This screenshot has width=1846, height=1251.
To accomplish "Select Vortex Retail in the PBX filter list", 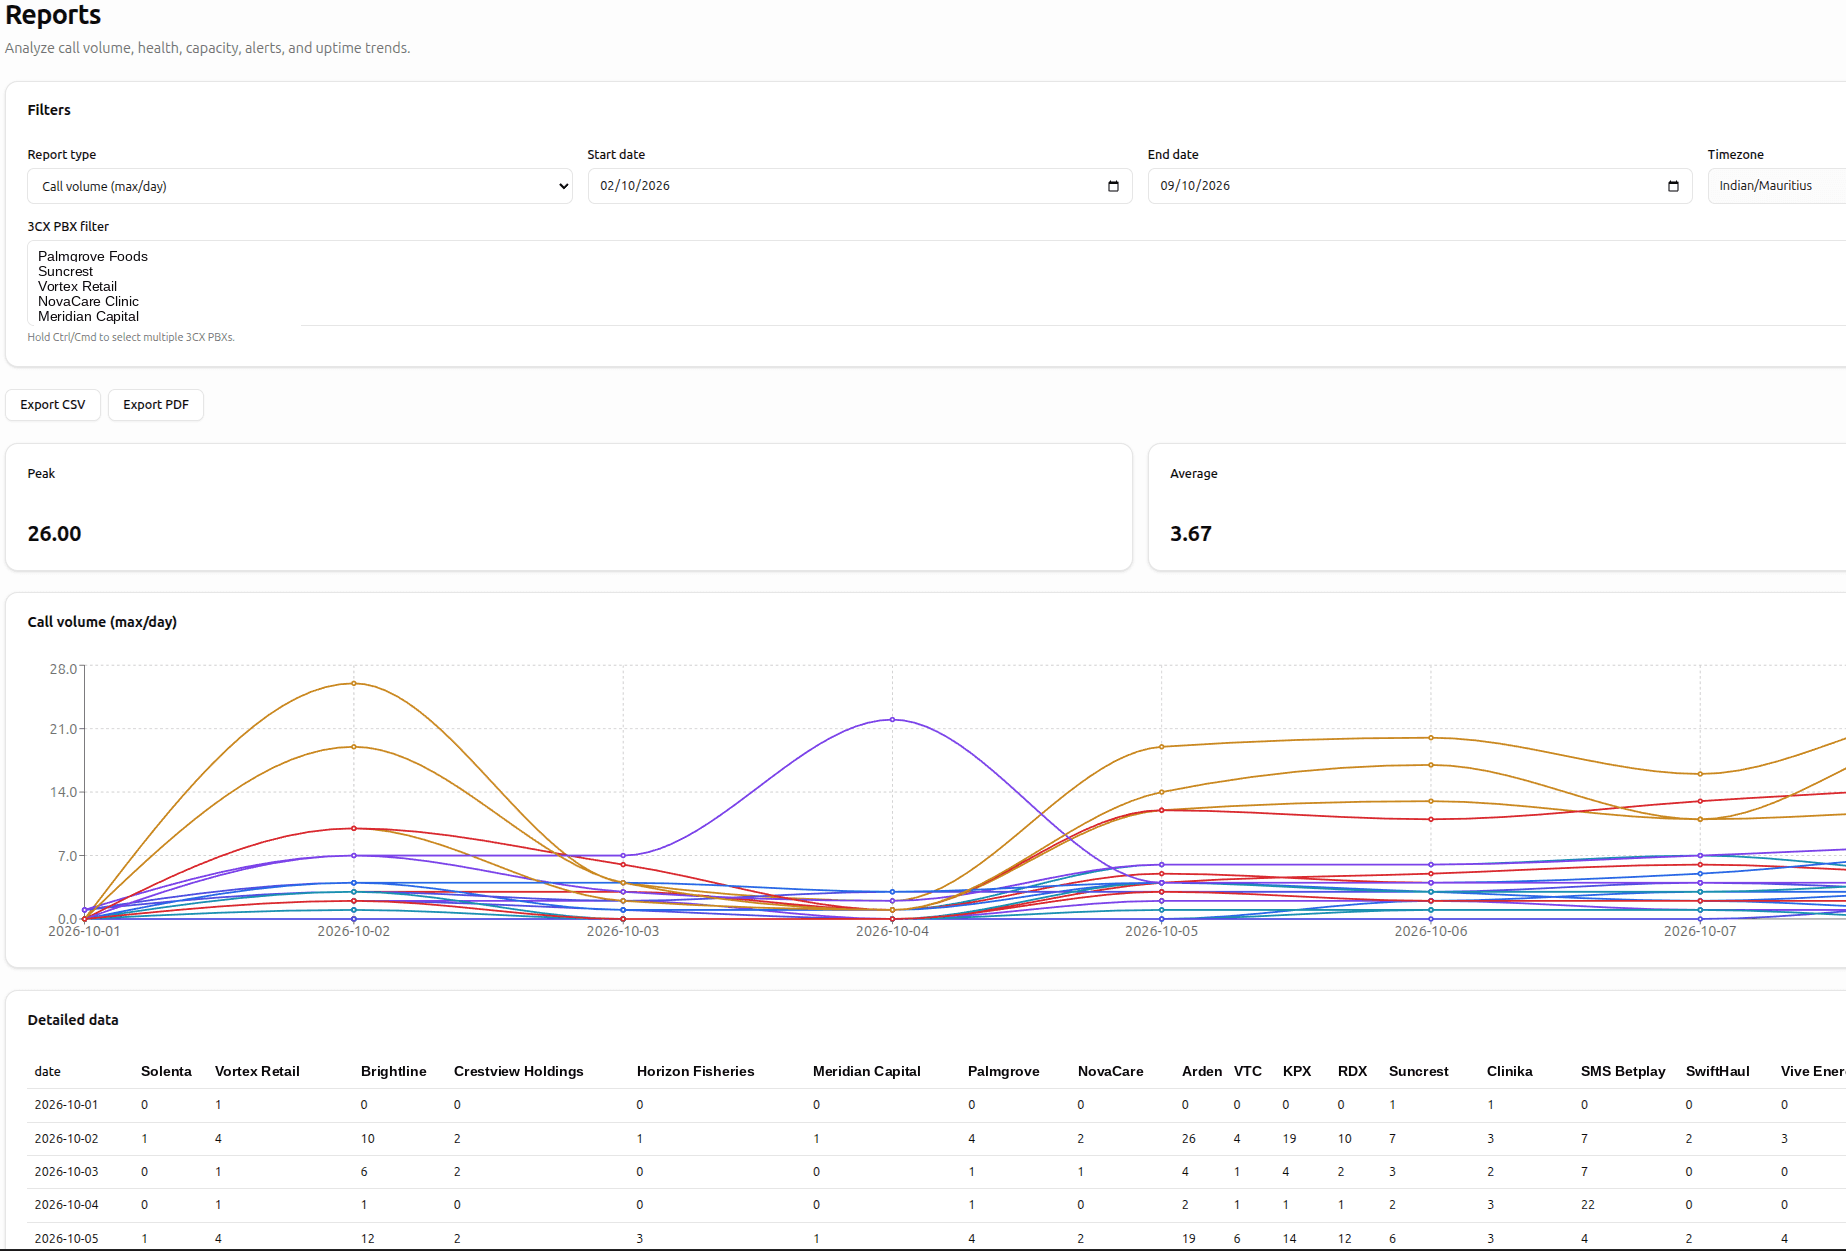I will pos(78,286).
